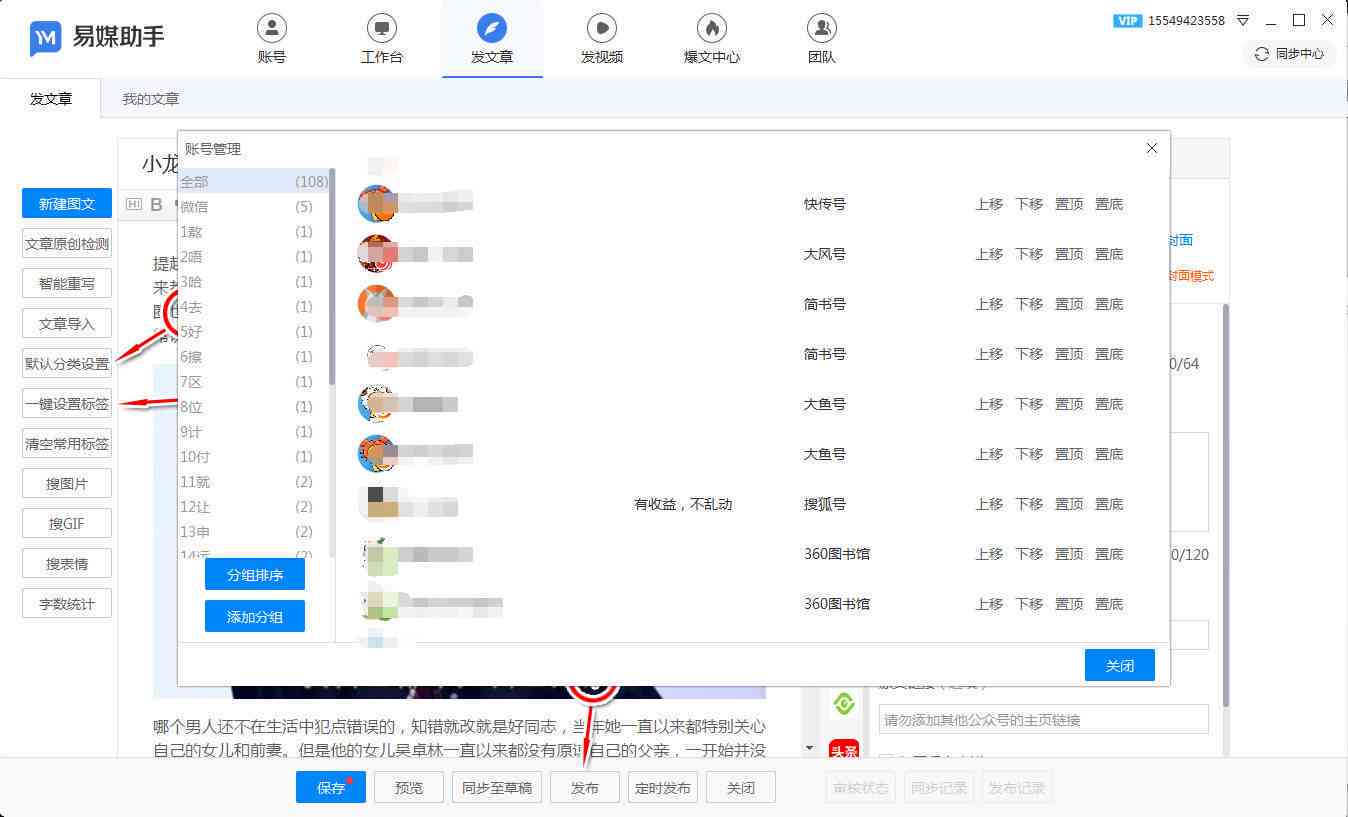Click the blue 保存 button
The height and width of the screenshot is (817, 1348).
pyautogui.click(x=331, y=787)
